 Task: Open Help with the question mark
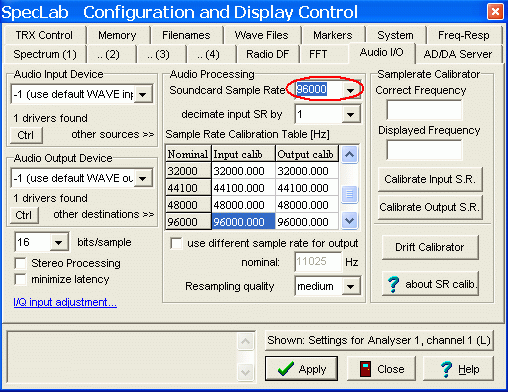point(458,369)
